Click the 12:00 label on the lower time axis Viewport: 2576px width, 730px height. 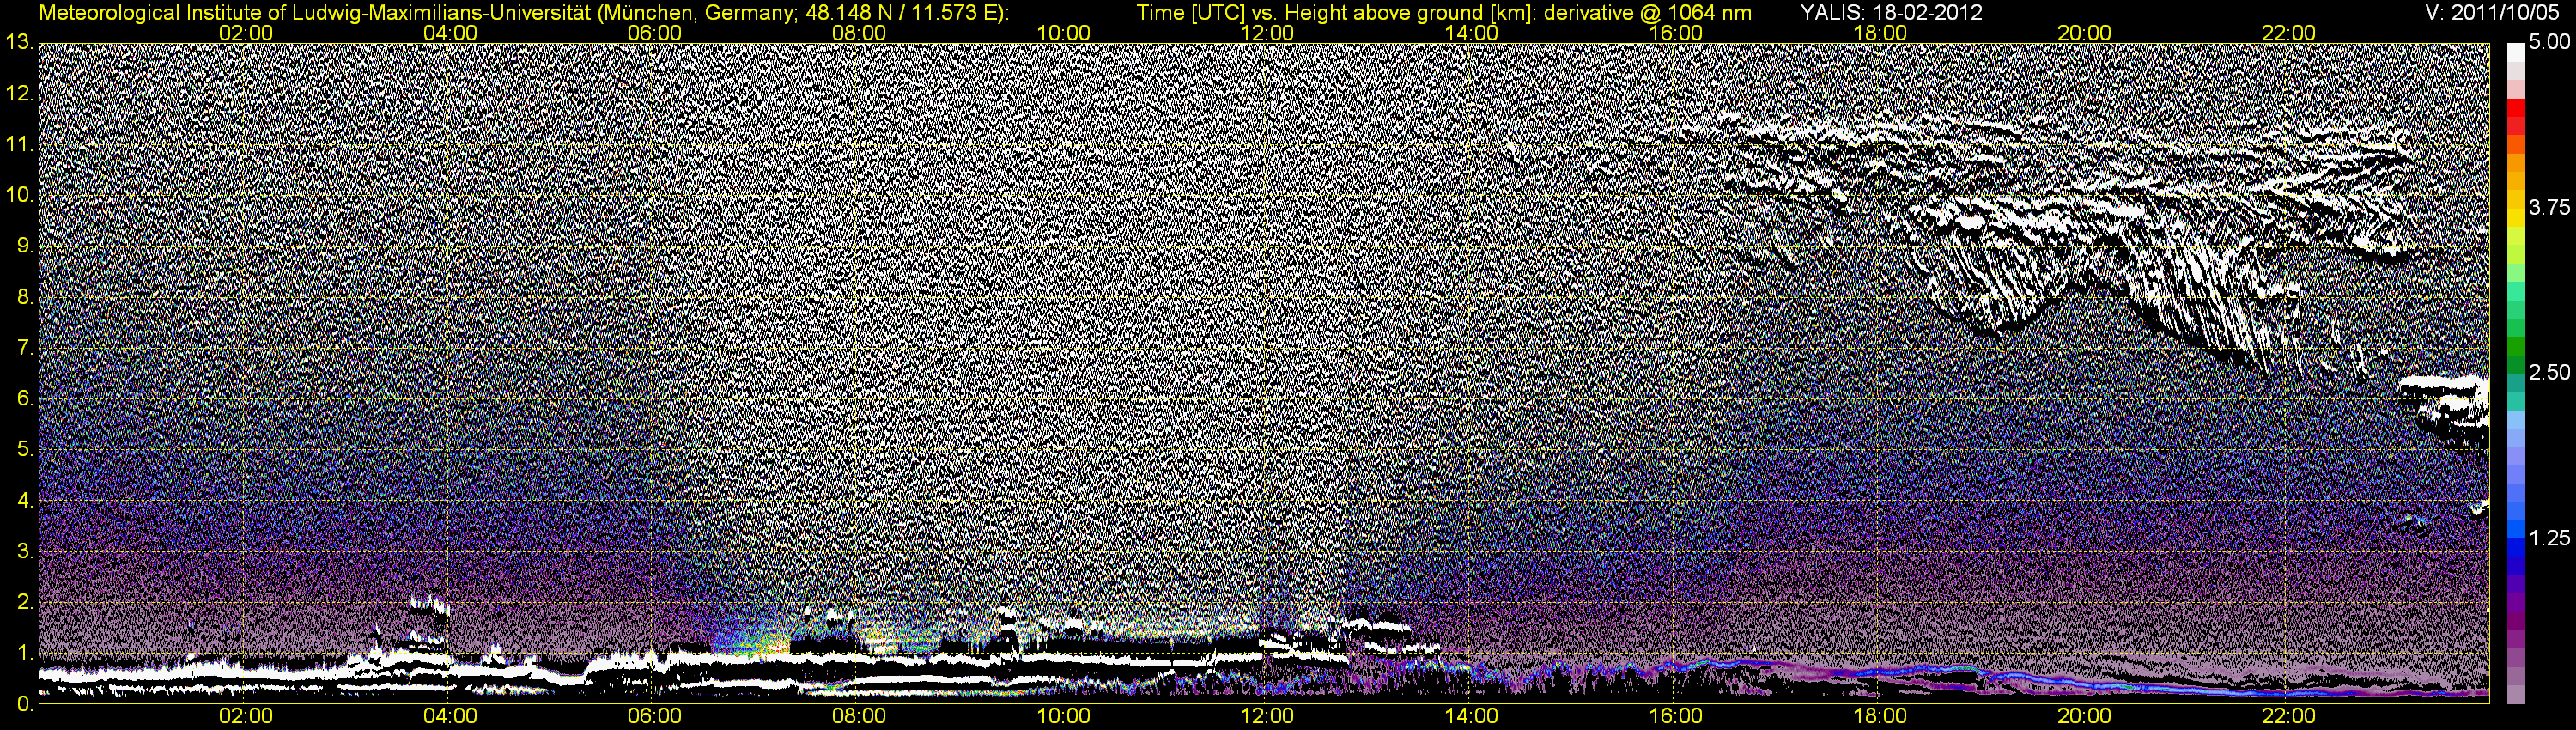pos(1267,717)
